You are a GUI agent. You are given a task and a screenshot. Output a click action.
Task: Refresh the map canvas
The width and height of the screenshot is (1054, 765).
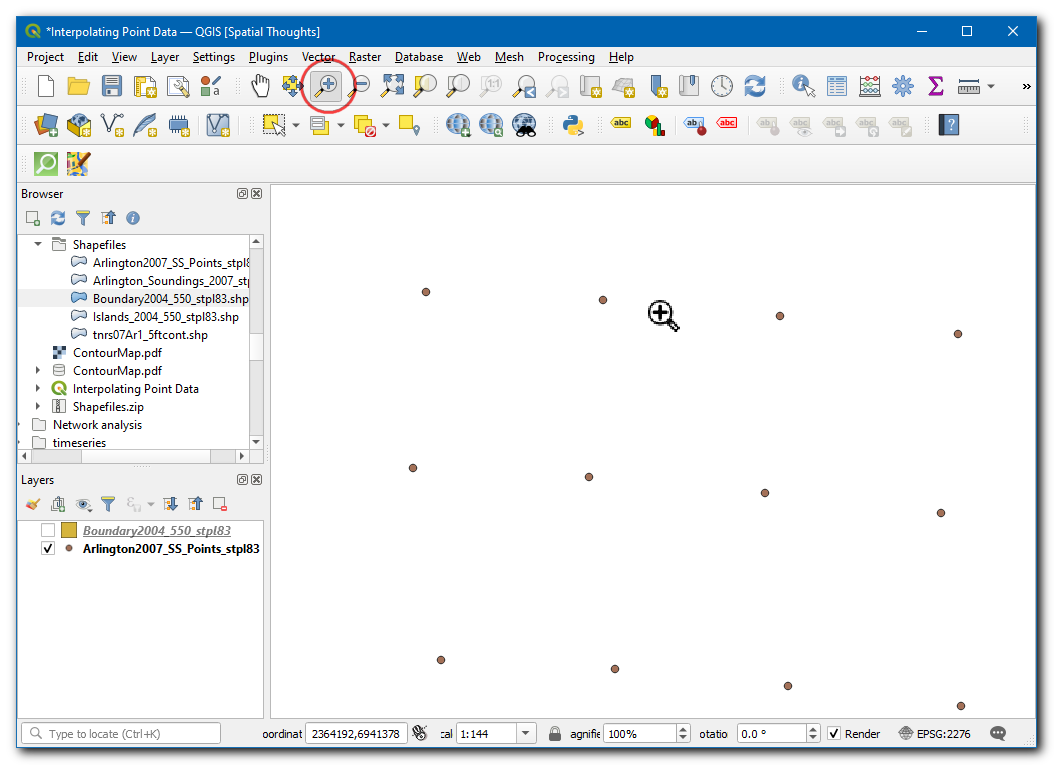point(755,86)
